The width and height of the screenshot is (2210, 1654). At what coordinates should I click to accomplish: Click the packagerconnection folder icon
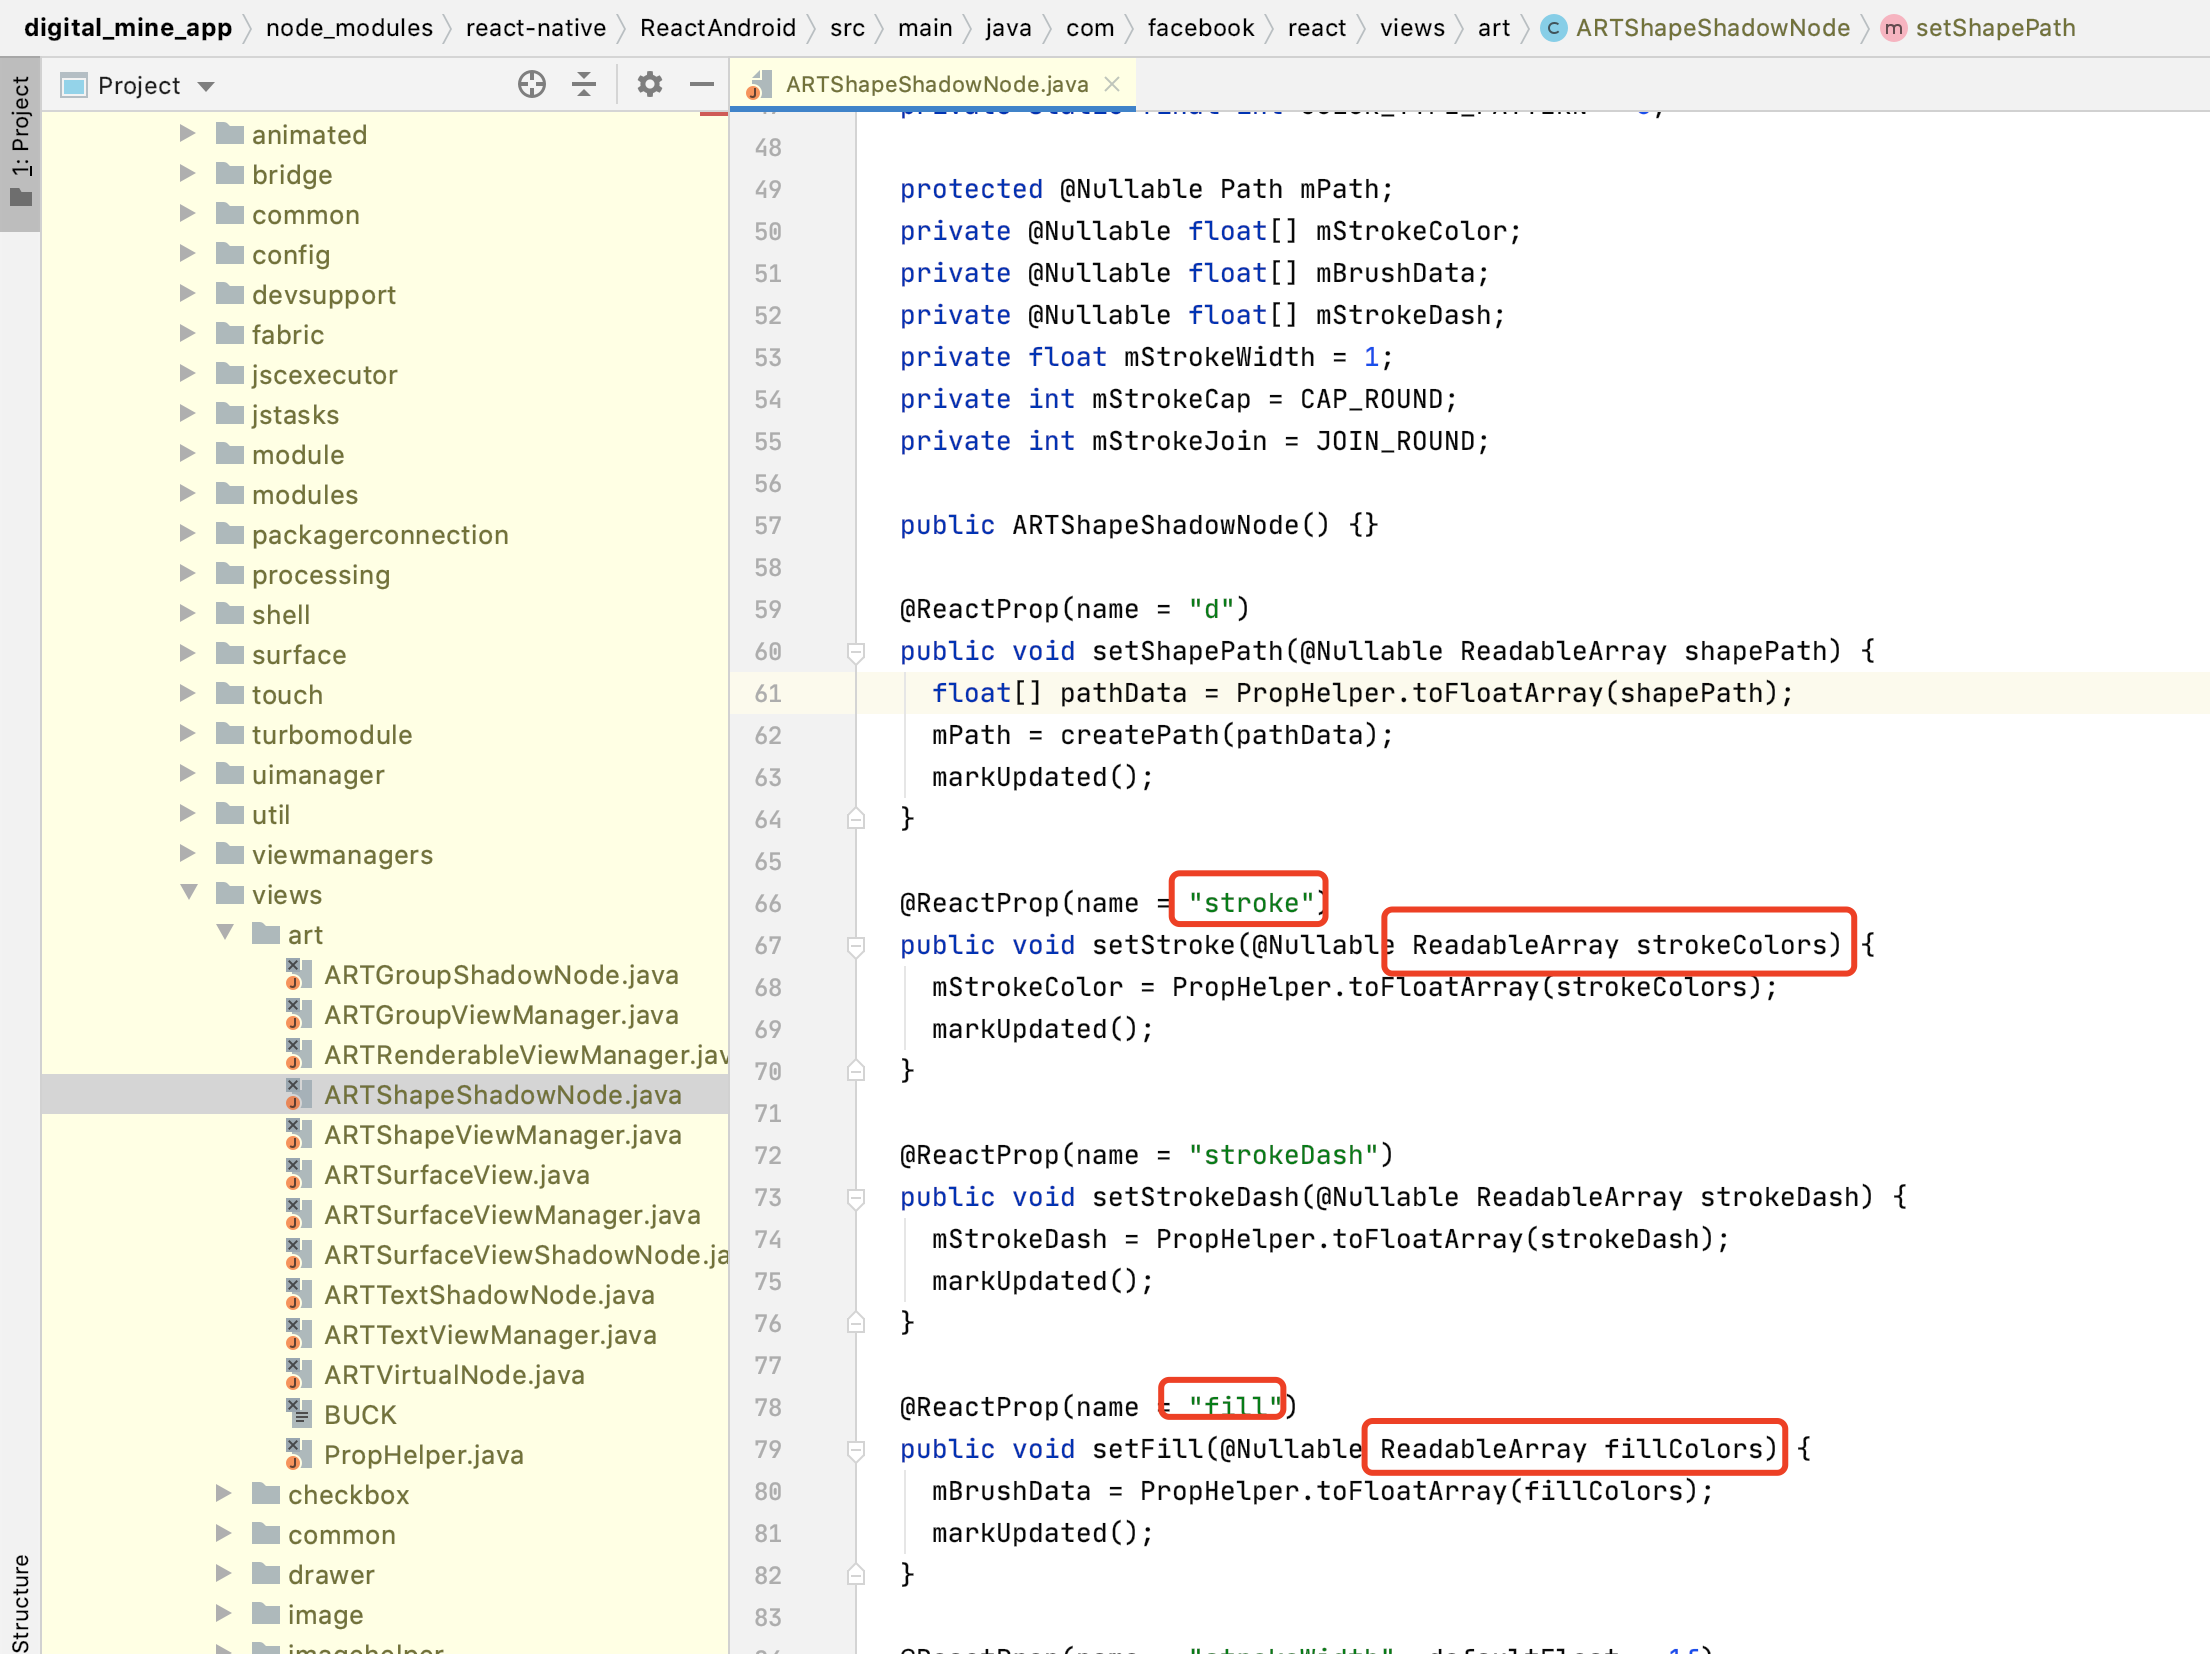tap(230, 534)
